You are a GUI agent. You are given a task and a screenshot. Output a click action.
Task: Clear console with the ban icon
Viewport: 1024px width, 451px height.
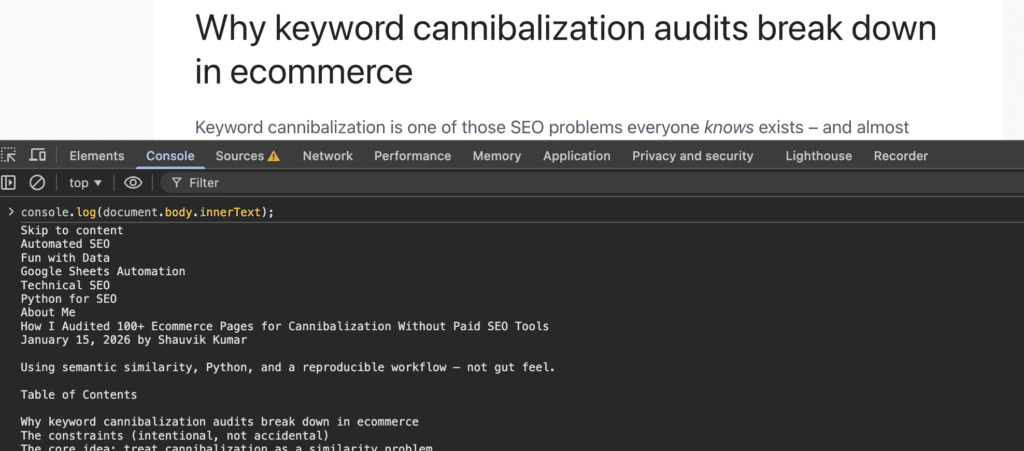pos(37,183)
